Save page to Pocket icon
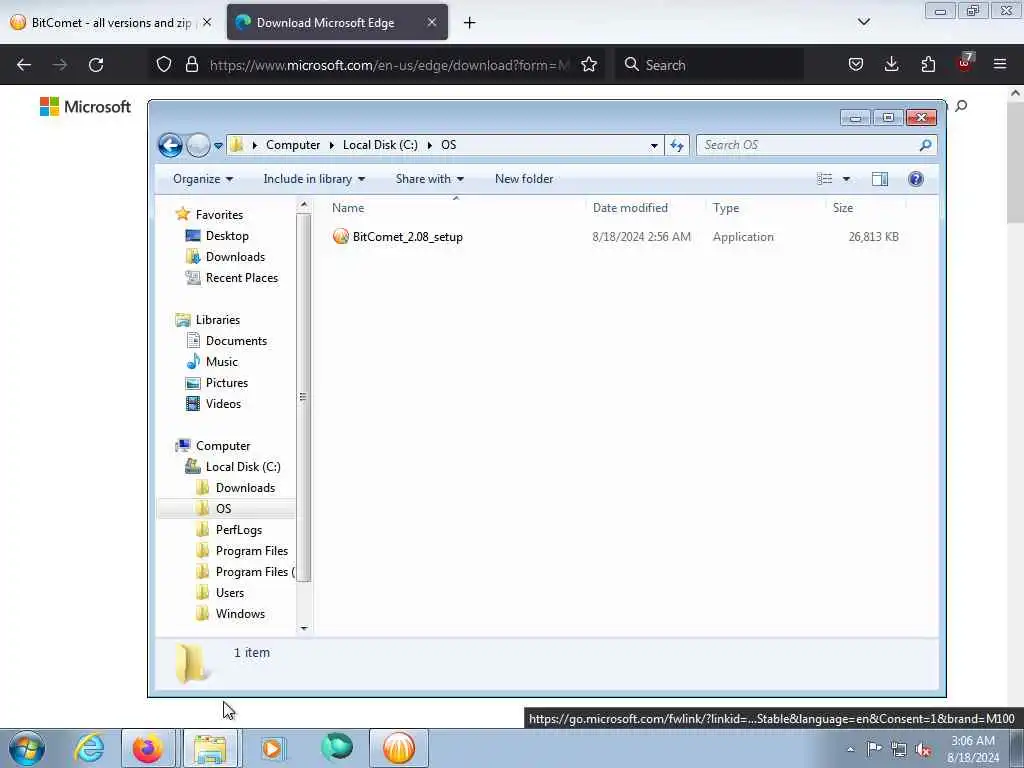1024x768 pixels. [856, 65]
